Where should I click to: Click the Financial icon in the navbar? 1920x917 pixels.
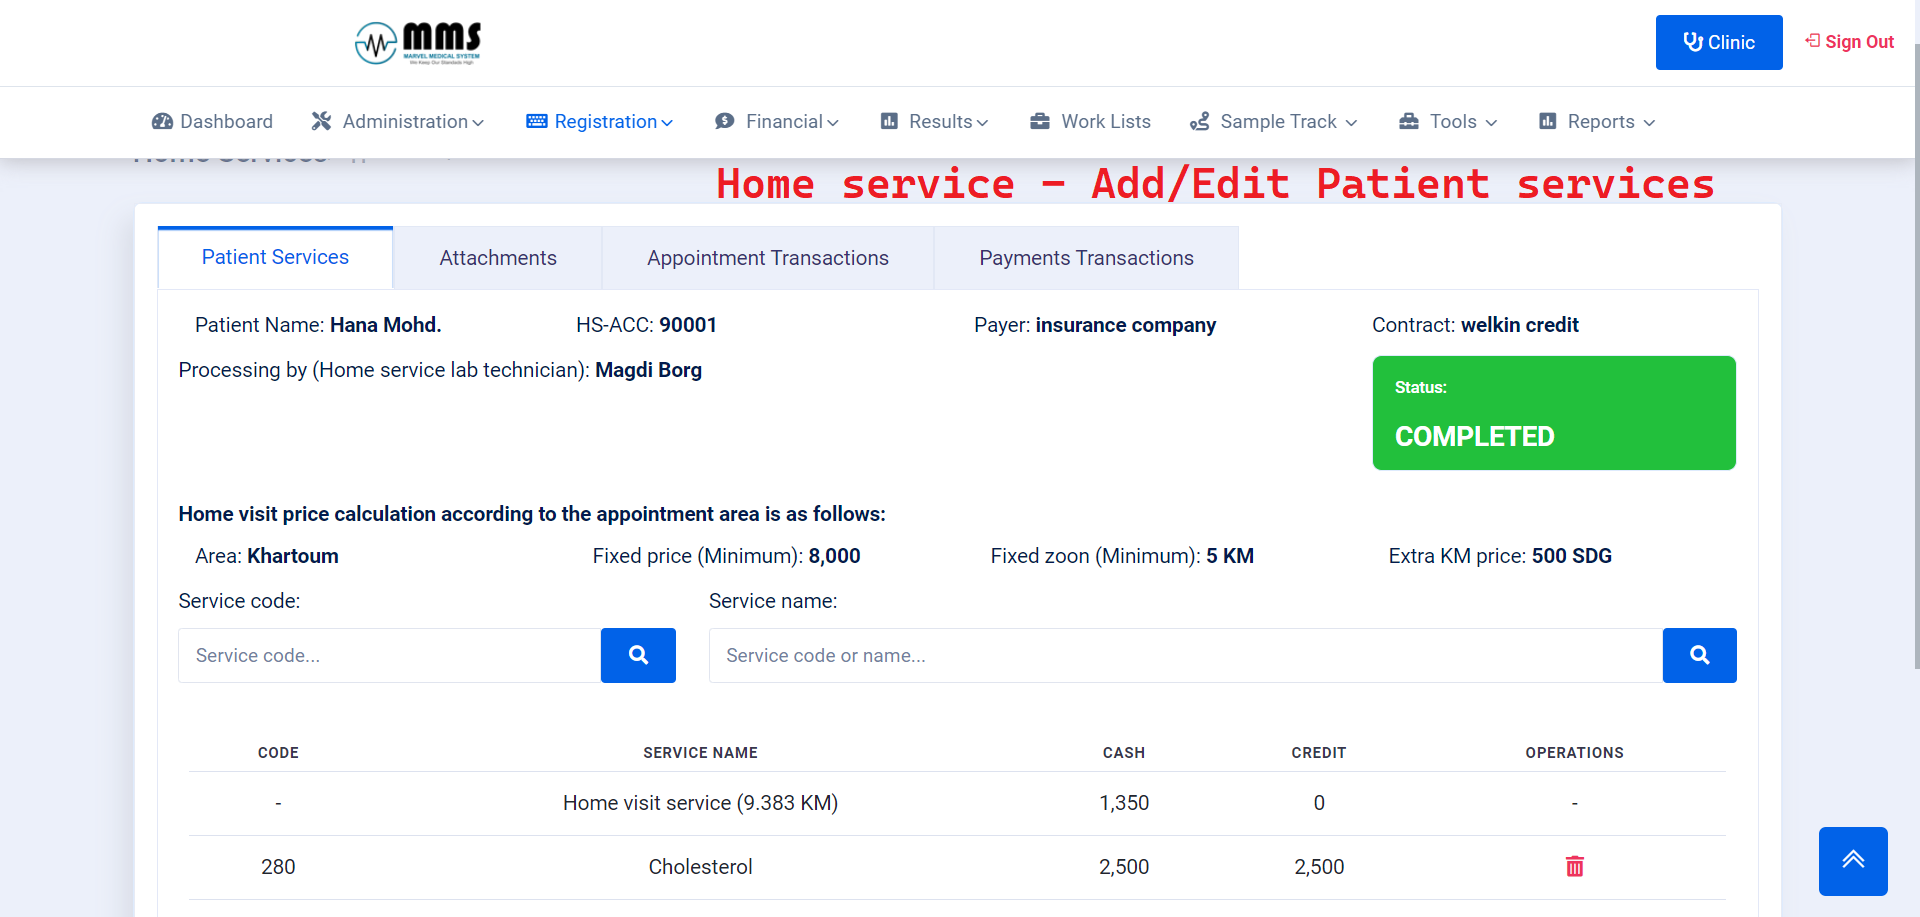726,121
